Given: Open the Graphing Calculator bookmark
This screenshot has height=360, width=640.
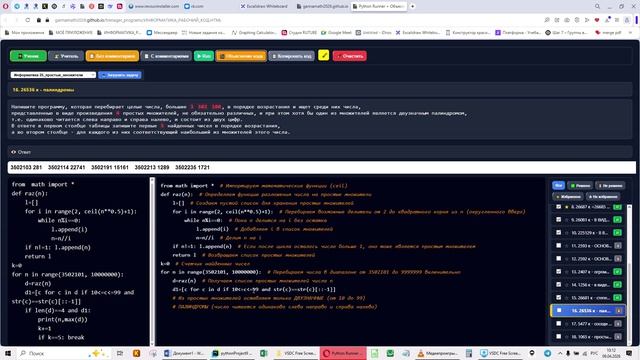Looking at the screenshot, I should tap(254, 32).
